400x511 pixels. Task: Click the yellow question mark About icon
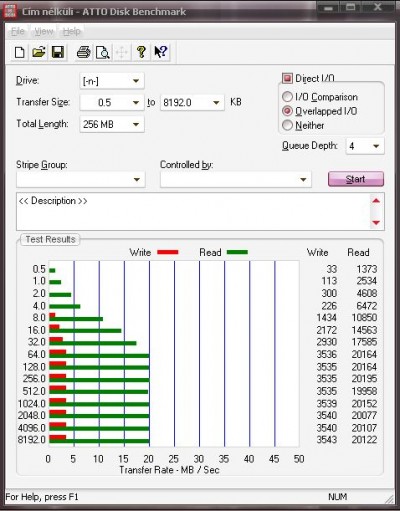pyautogui.click(x=141, y=52)
